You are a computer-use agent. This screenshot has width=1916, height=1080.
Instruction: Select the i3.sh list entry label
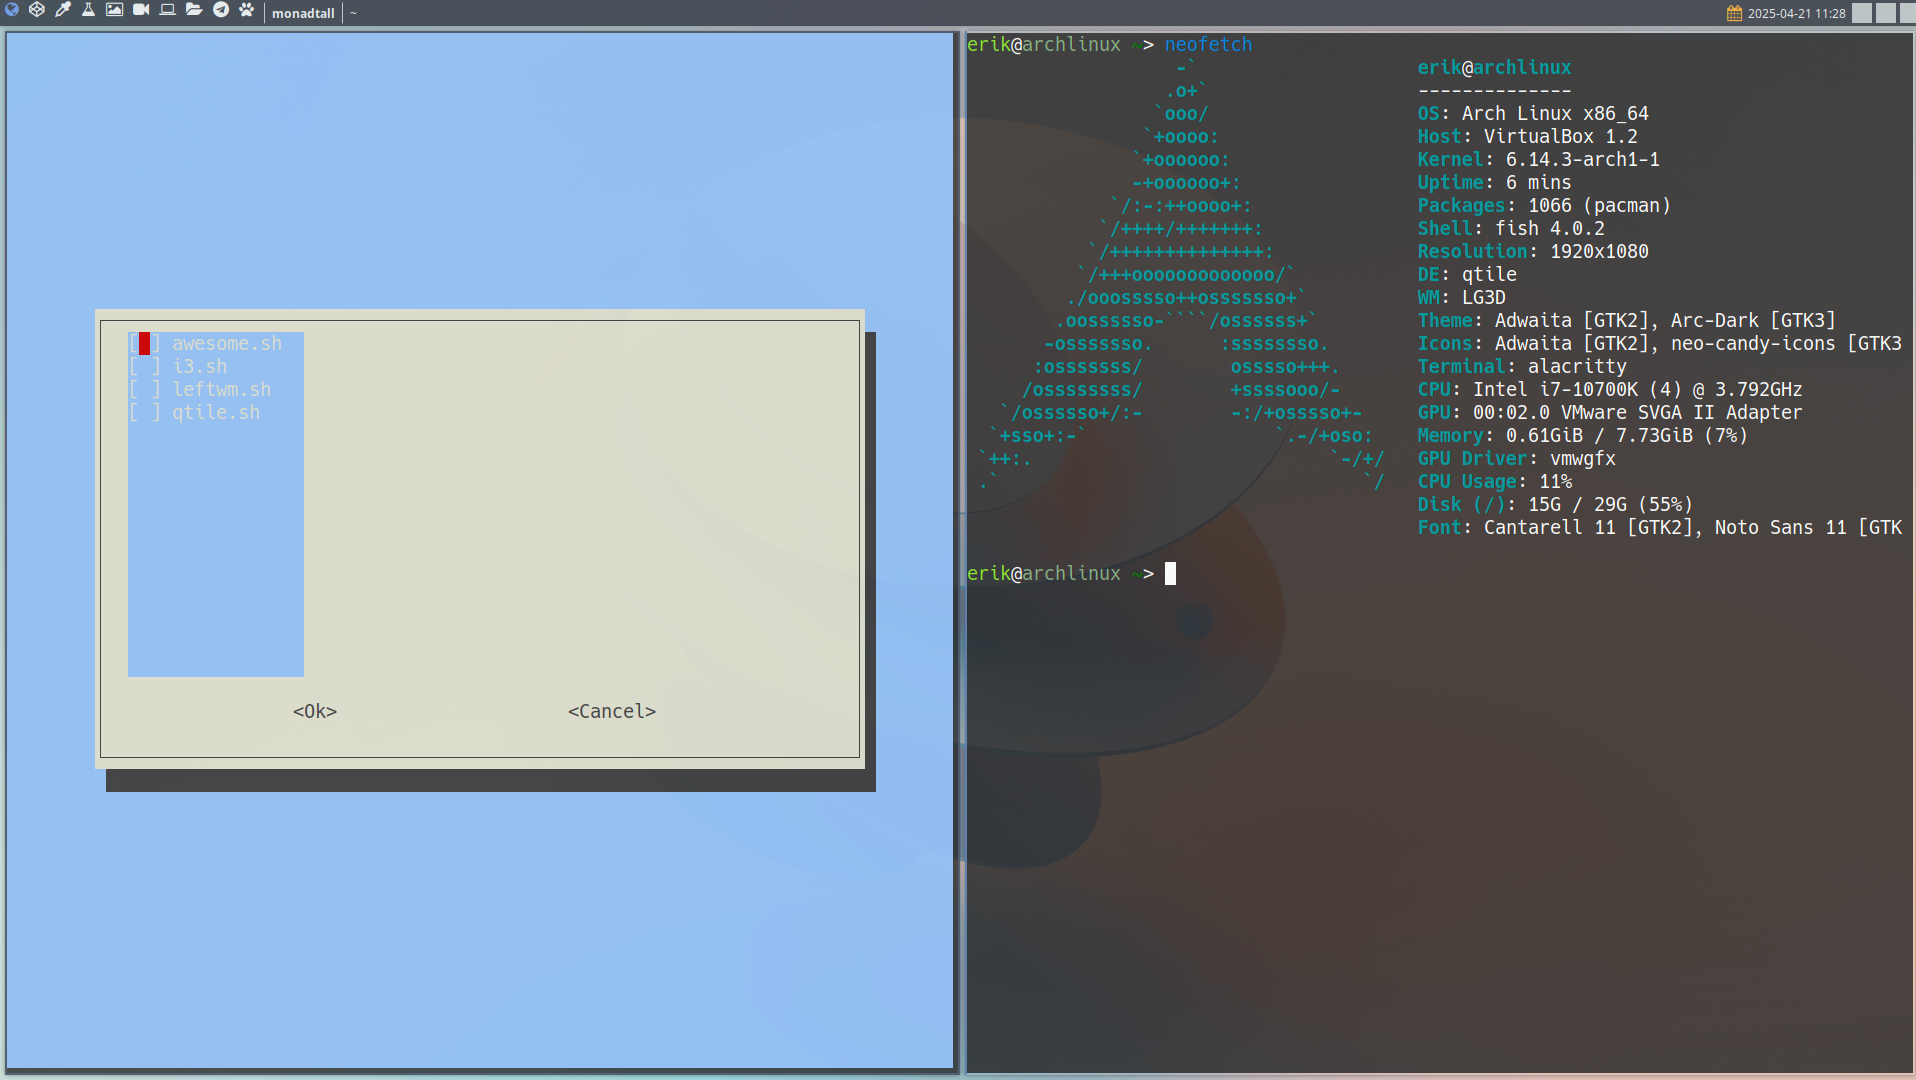pyautogui.click(x=200, y=367)
